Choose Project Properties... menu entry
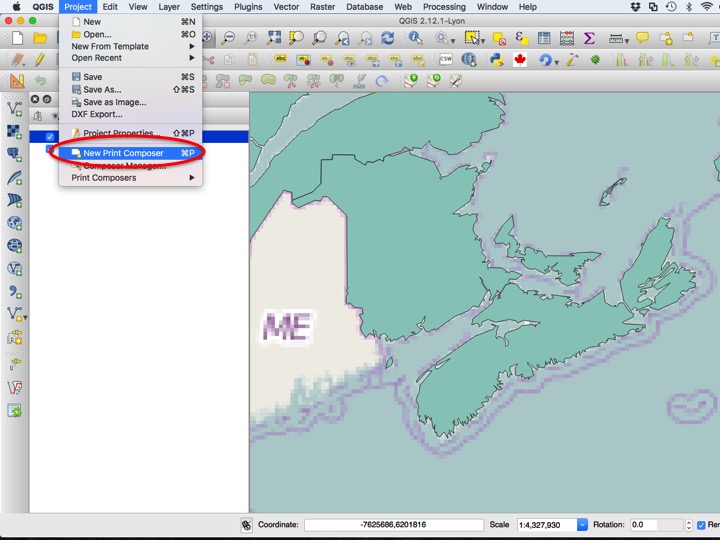 (x=130, y=133)
